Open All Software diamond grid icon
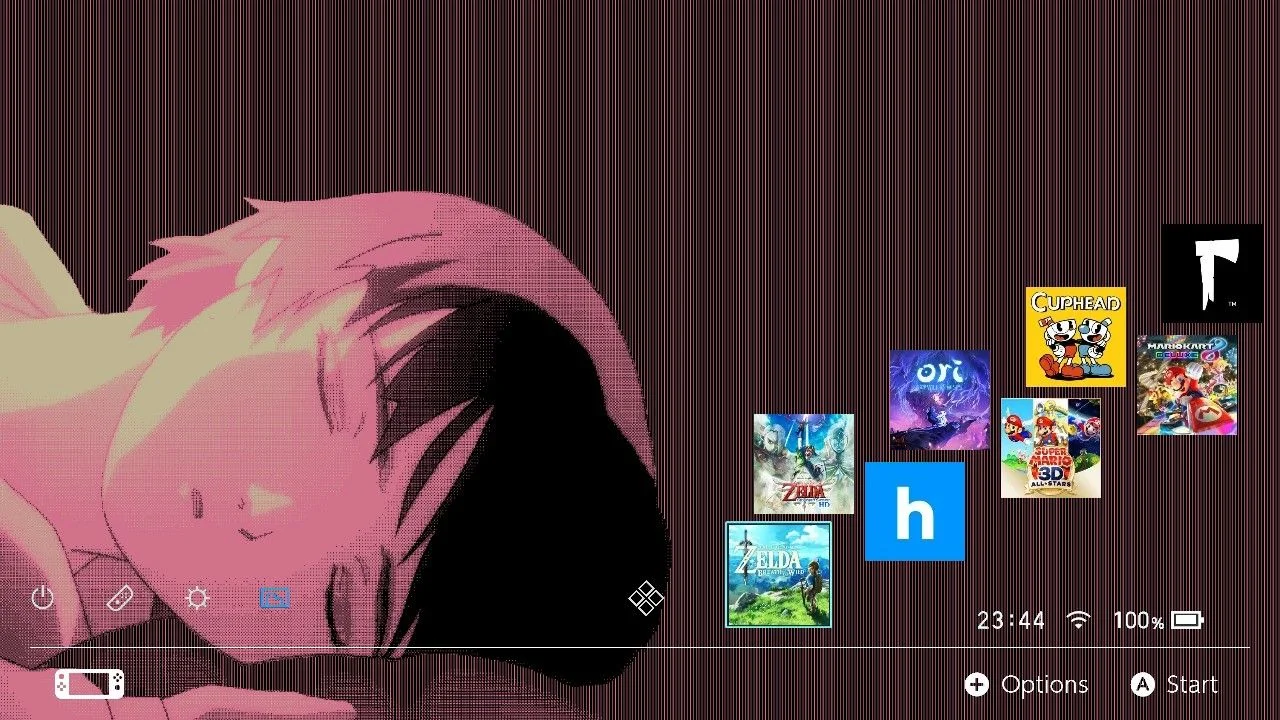This screenshot has width=1280, height=720. click(x=646, y=598)
